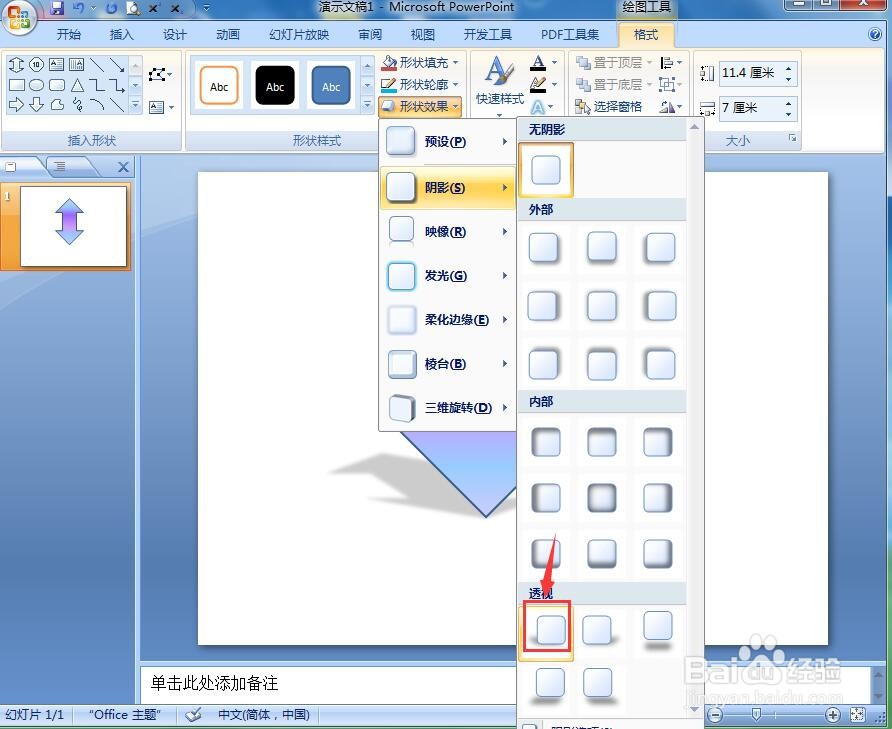Viewport: 892px width, 729px height.
Task: Switch to PDF toolset tab
Action: pyautogui.click(x=569, y=35)
